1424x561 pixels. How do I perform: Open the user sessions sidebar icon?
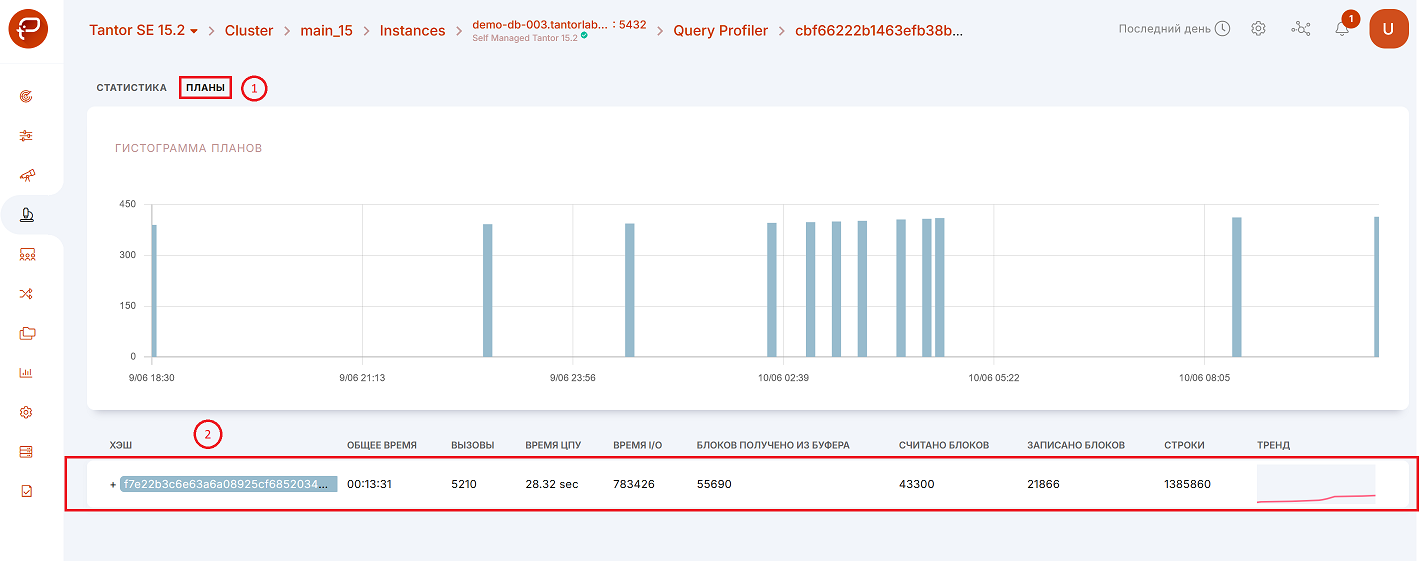tap(27, 255)
